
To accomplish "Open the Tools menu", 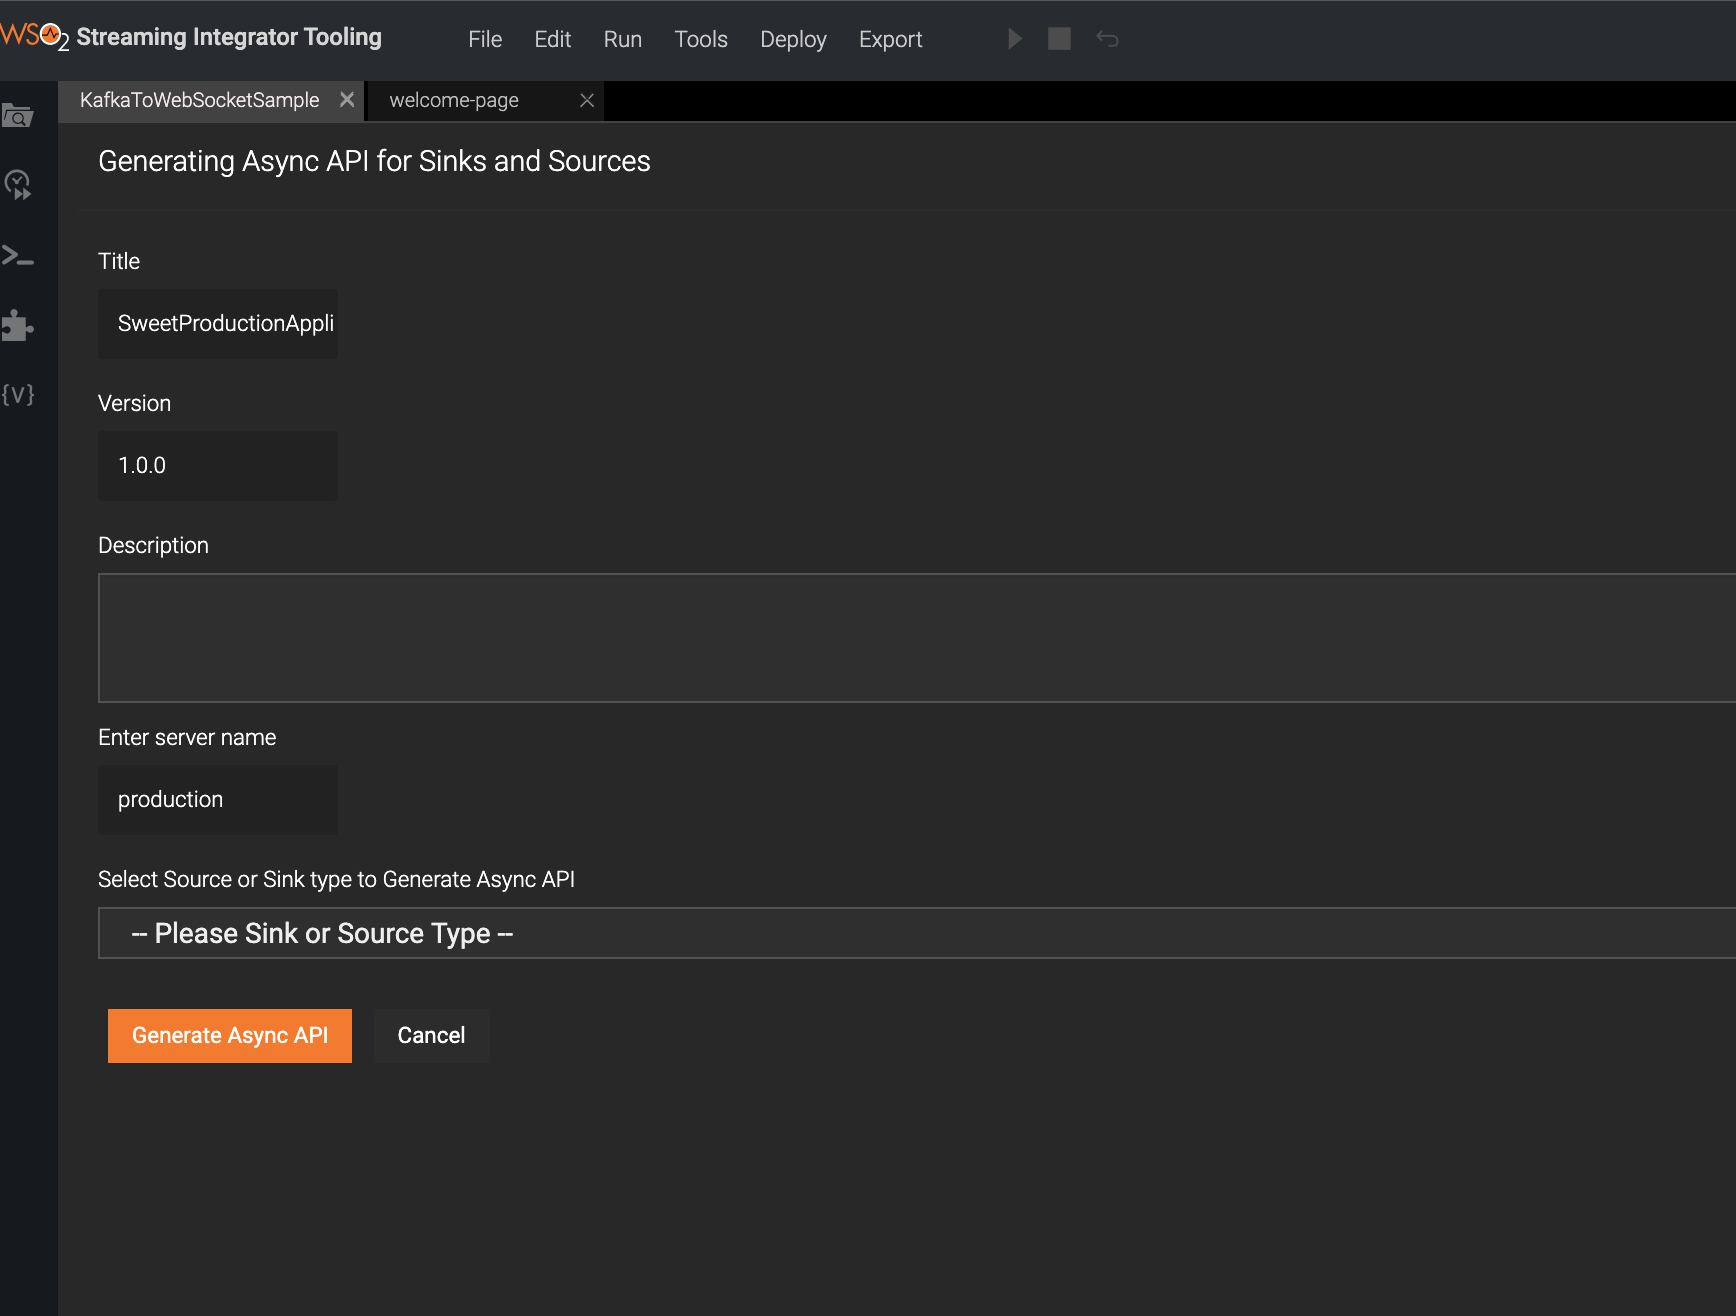I will [x=700, y=39].
